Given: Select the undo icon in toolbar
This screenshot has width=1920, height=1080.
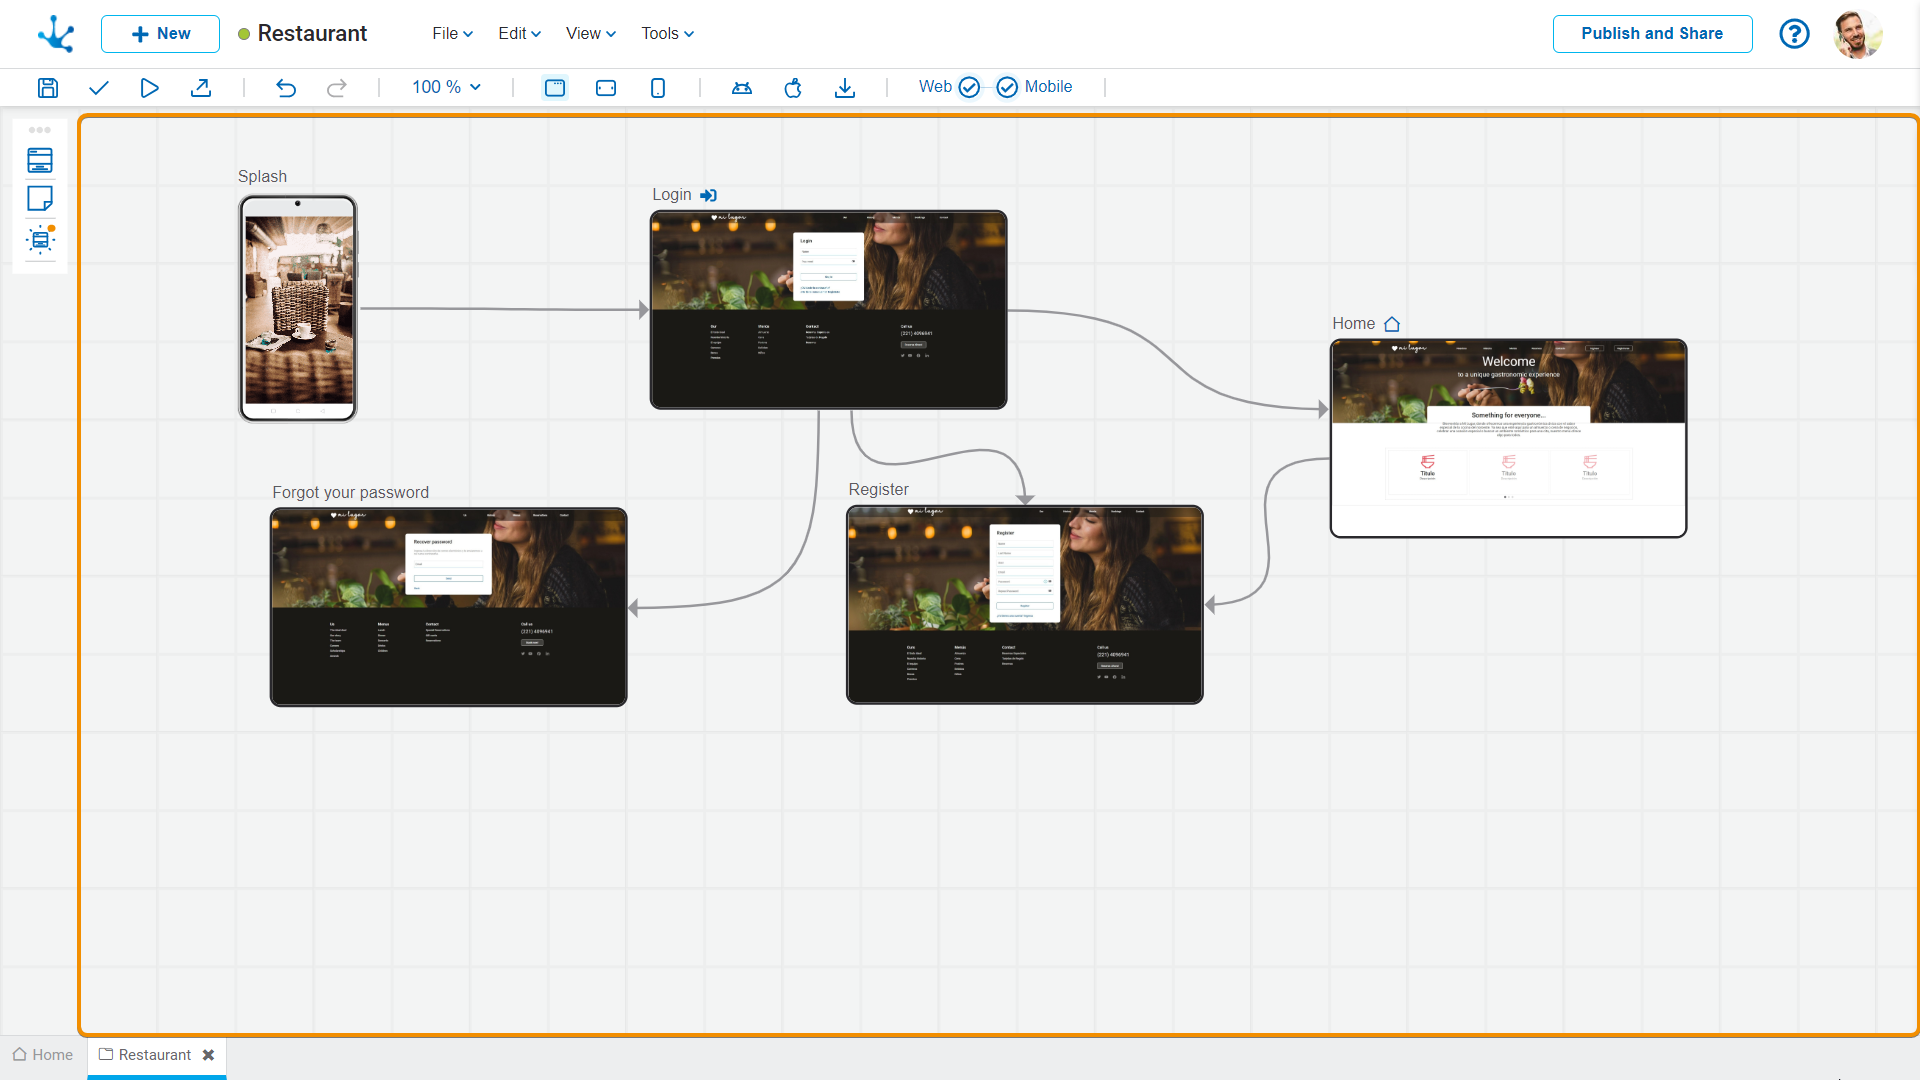Looking at the screenshot, I should [286, 87].
